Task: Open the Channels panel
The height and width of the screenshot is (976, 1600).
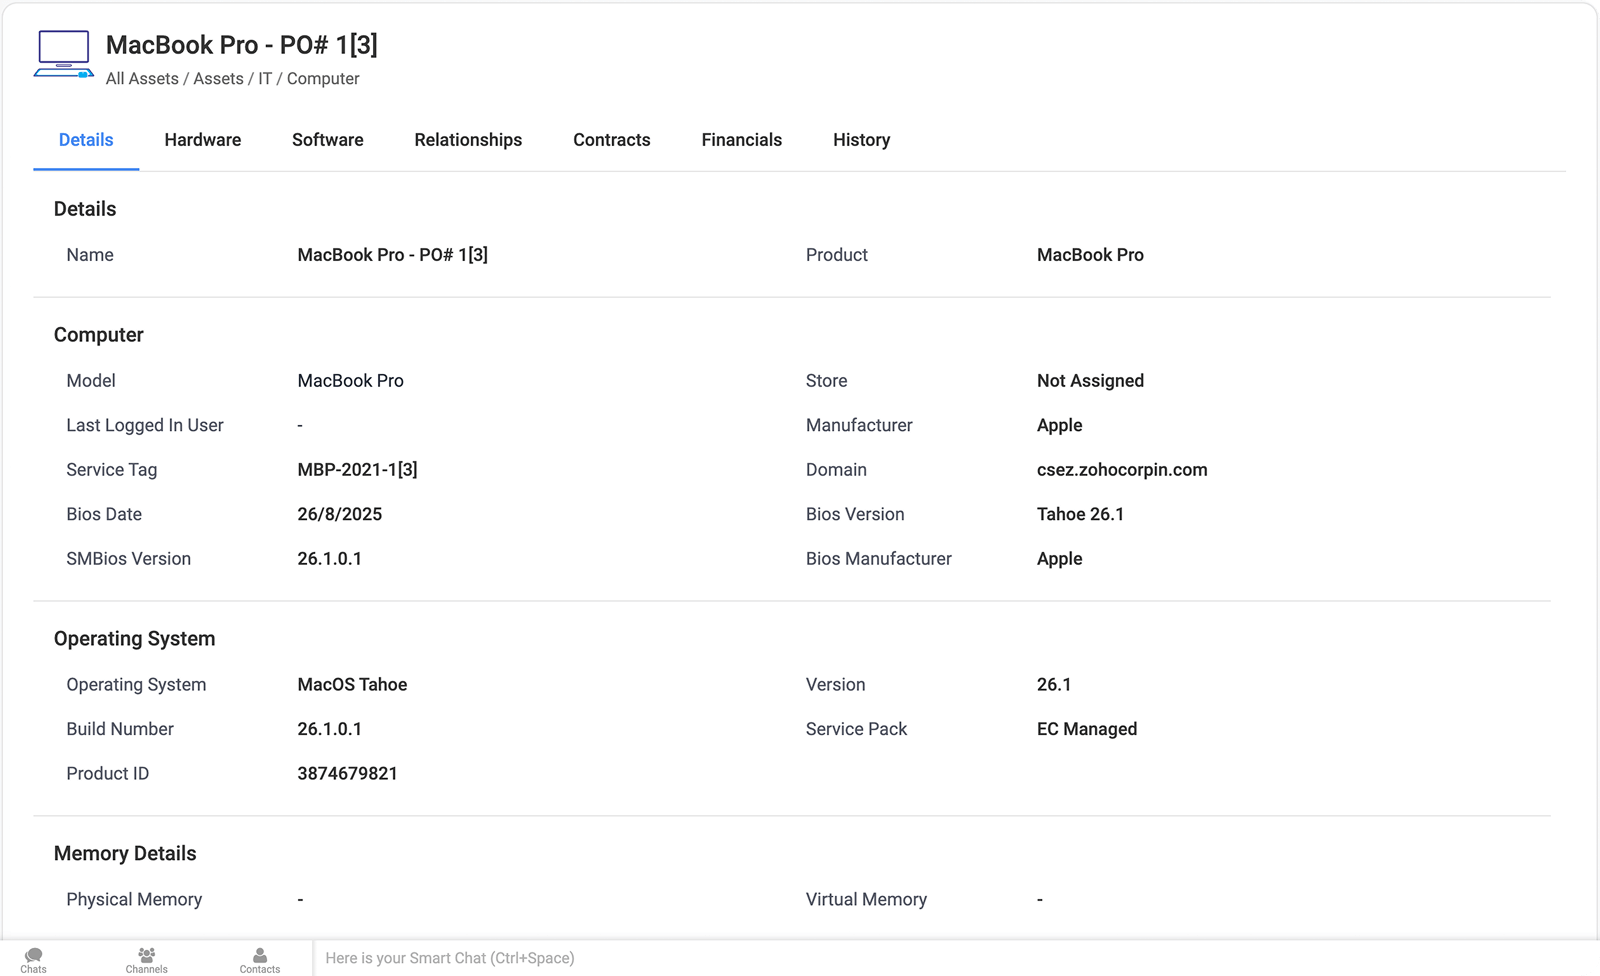Action: [x=146, y=960]
